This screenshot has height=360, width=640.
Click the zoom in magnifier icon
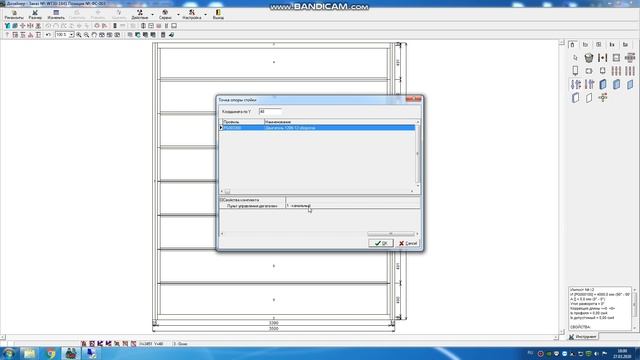pos(79,35)
